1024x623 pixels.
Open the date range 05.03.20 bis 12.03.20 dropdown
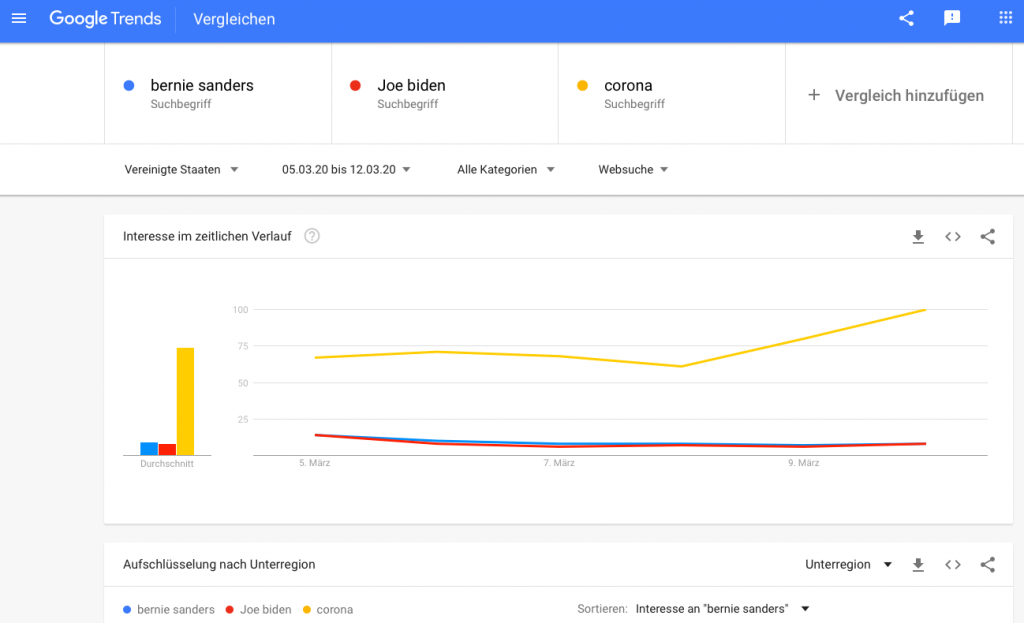tap(346, 170)
